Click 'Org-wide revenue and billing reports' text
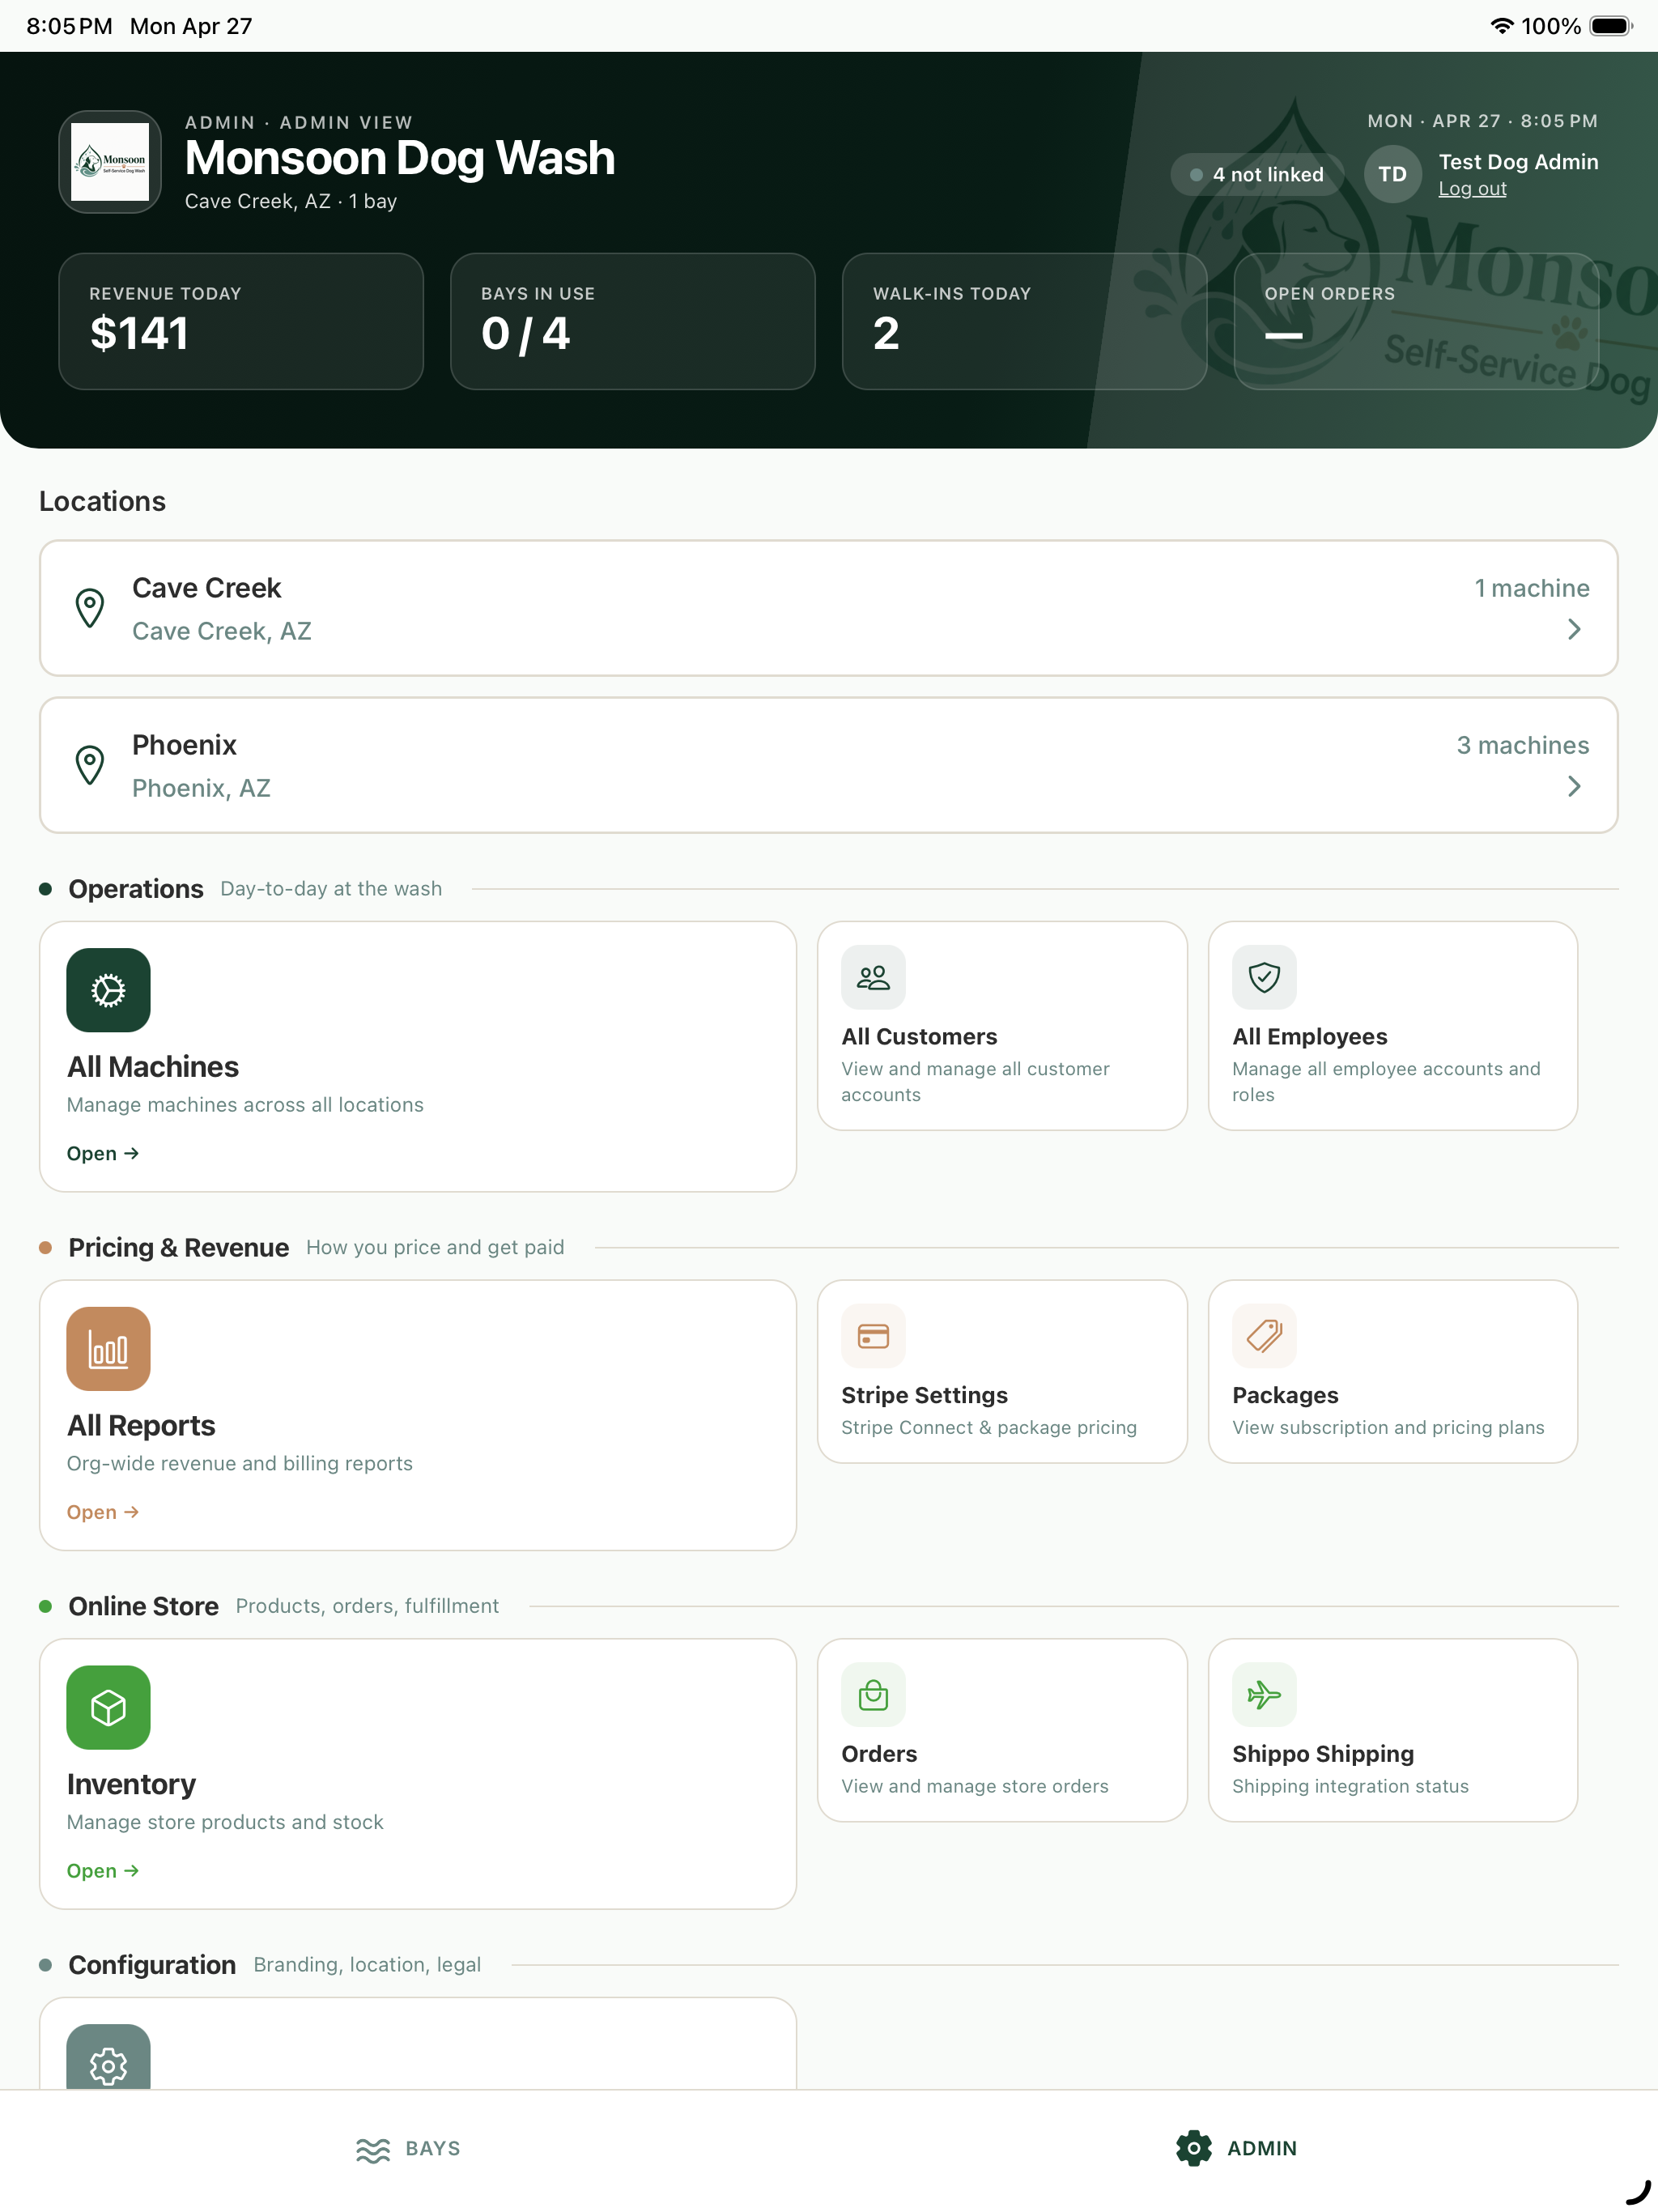Image resolution: width=1658 pixels, height=2212 pixels. [239, 1463]
